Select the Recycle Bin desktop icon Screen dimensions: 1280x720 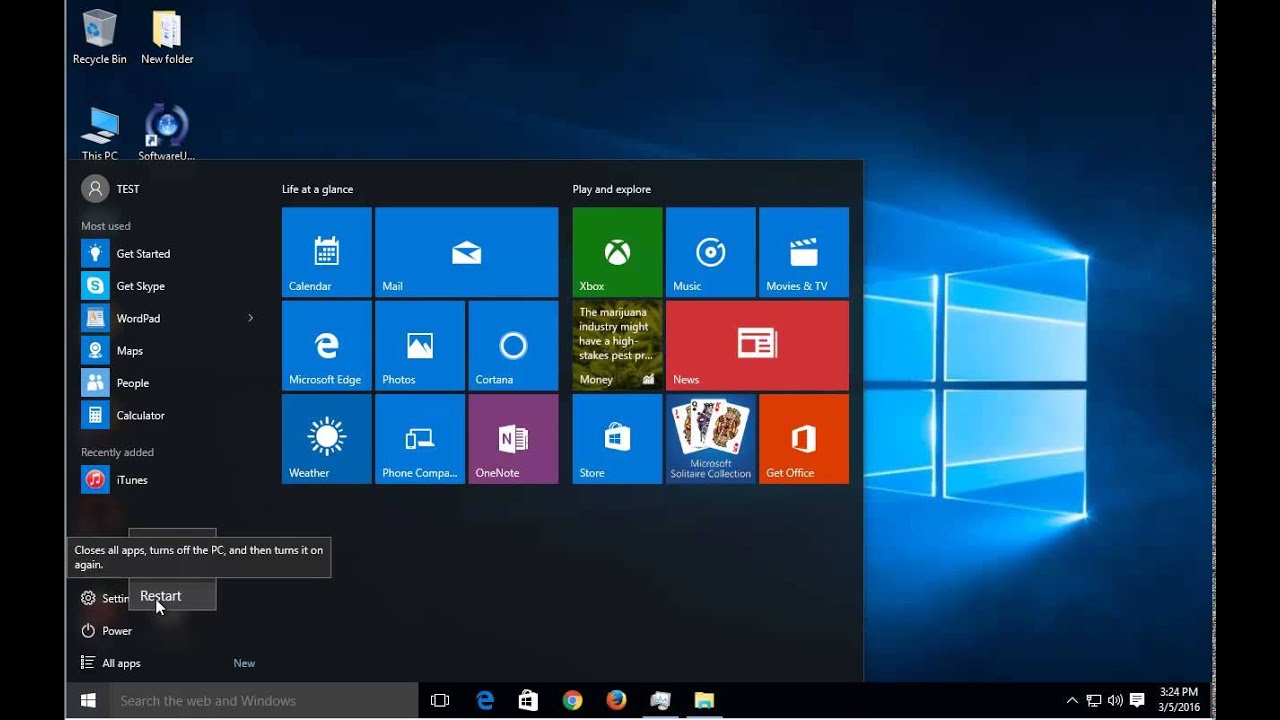(99, 38)
